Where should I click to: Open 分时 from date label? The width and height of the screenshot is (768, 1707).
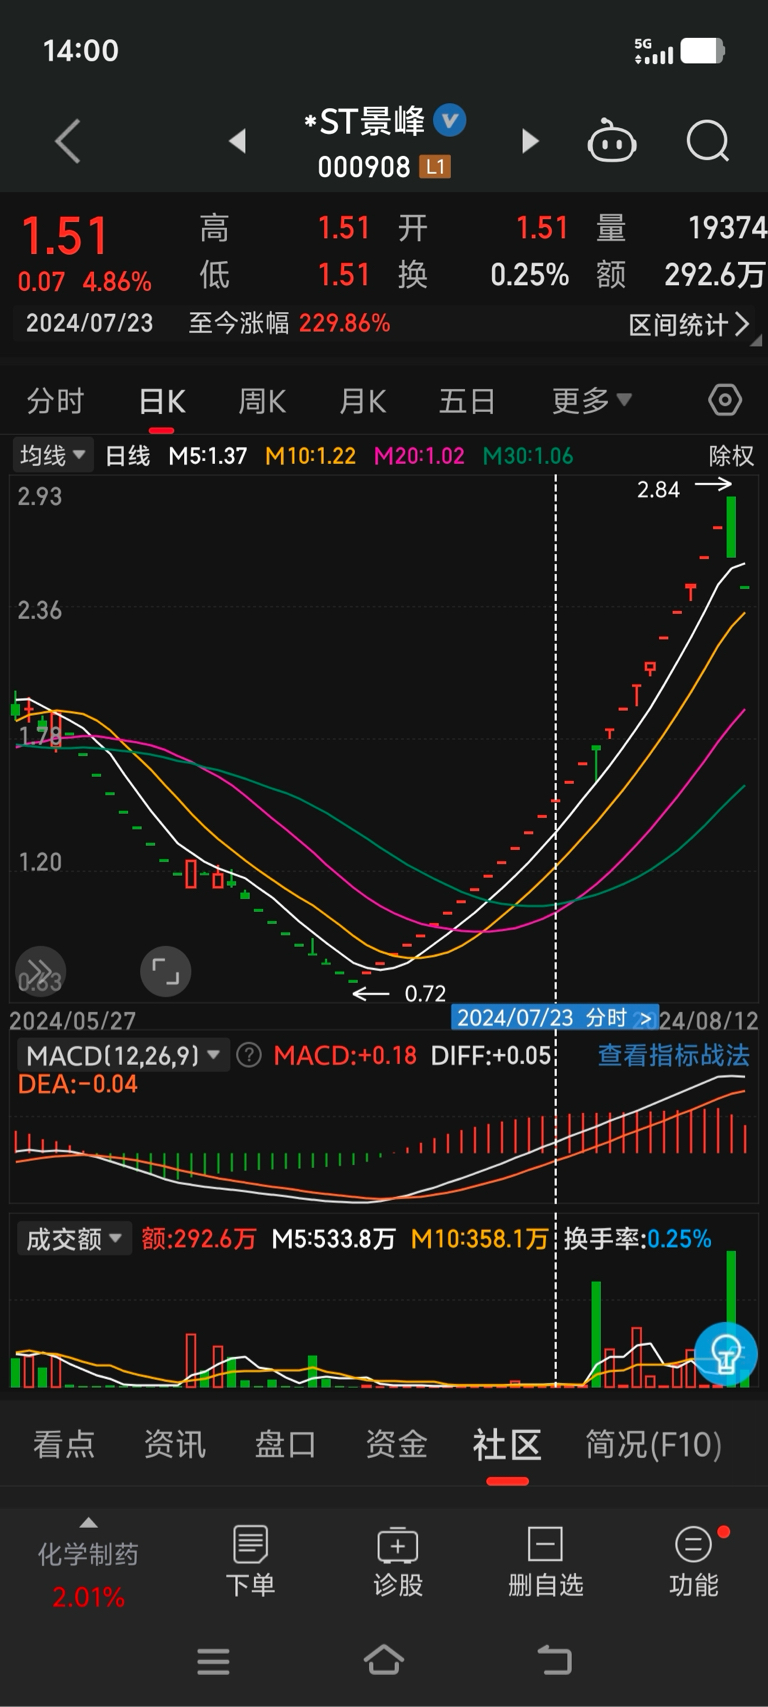[617, 1018]
